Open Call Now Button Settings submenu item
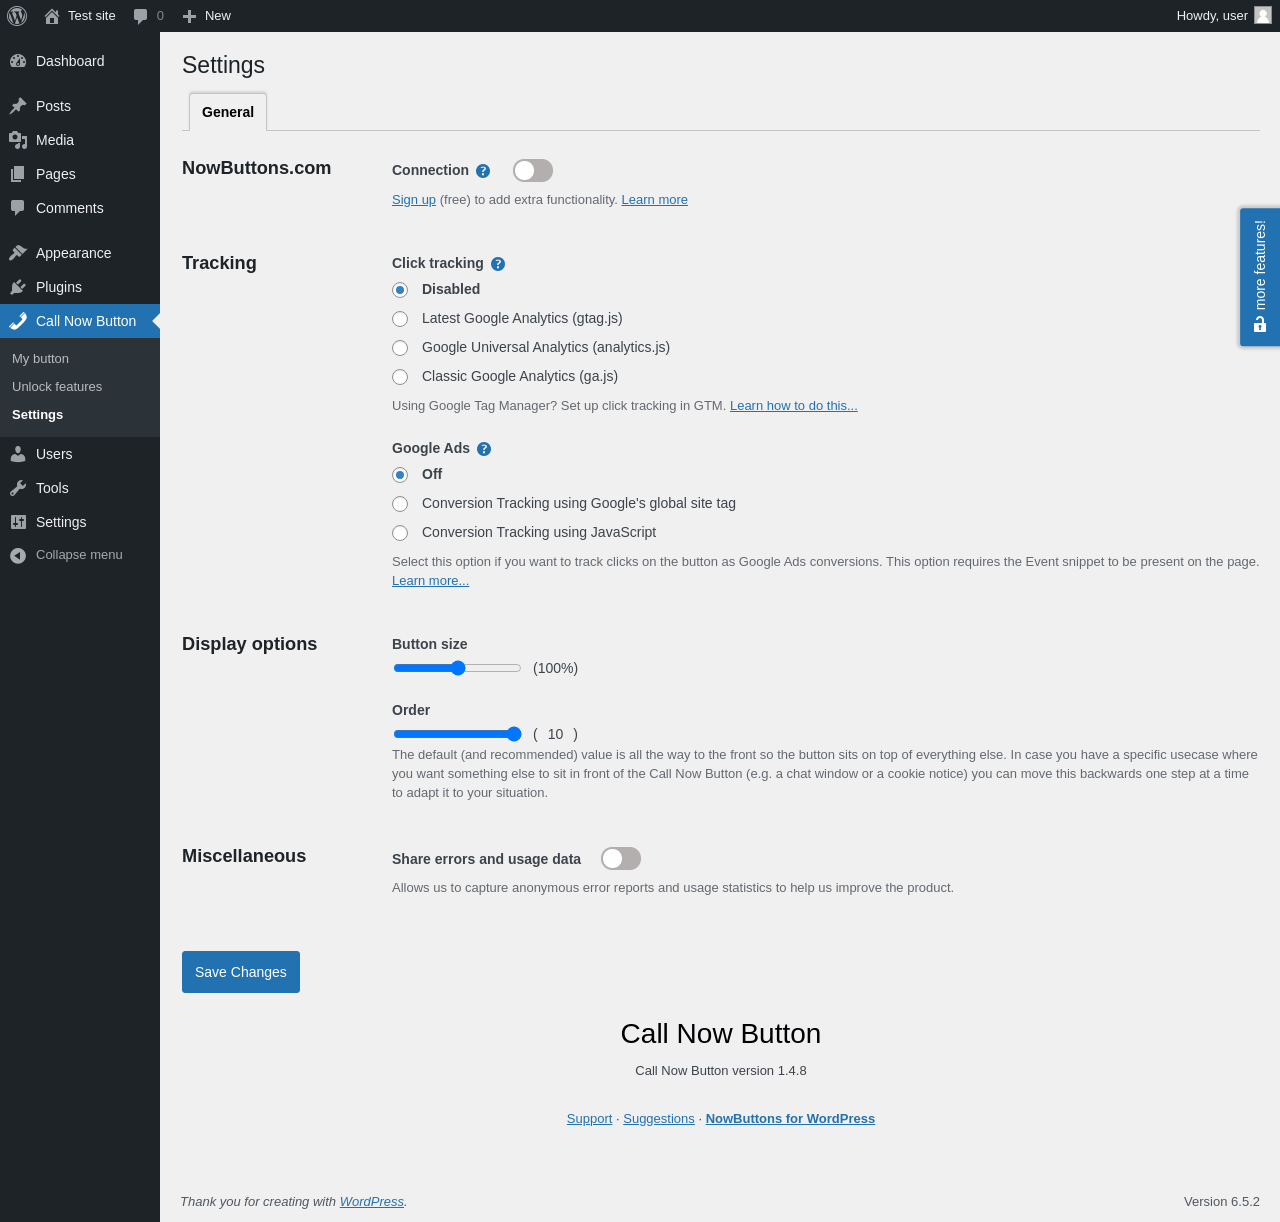1280x1222 pixels. [x=37, y=415]
